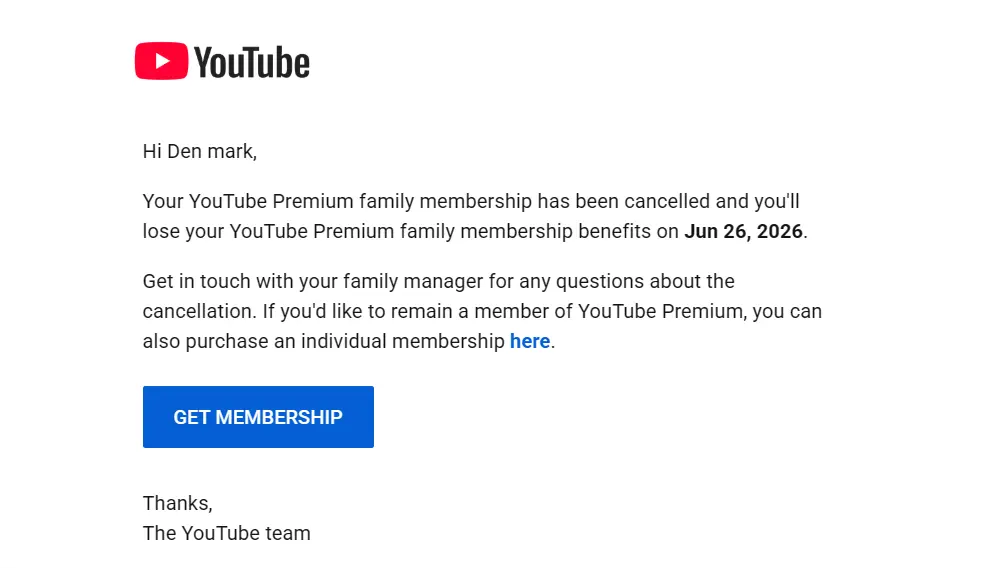The height and width of the screenshot is (568, 1007).
Task: Click the word 'benefits' before the date
Action: [x=615, y=231]
